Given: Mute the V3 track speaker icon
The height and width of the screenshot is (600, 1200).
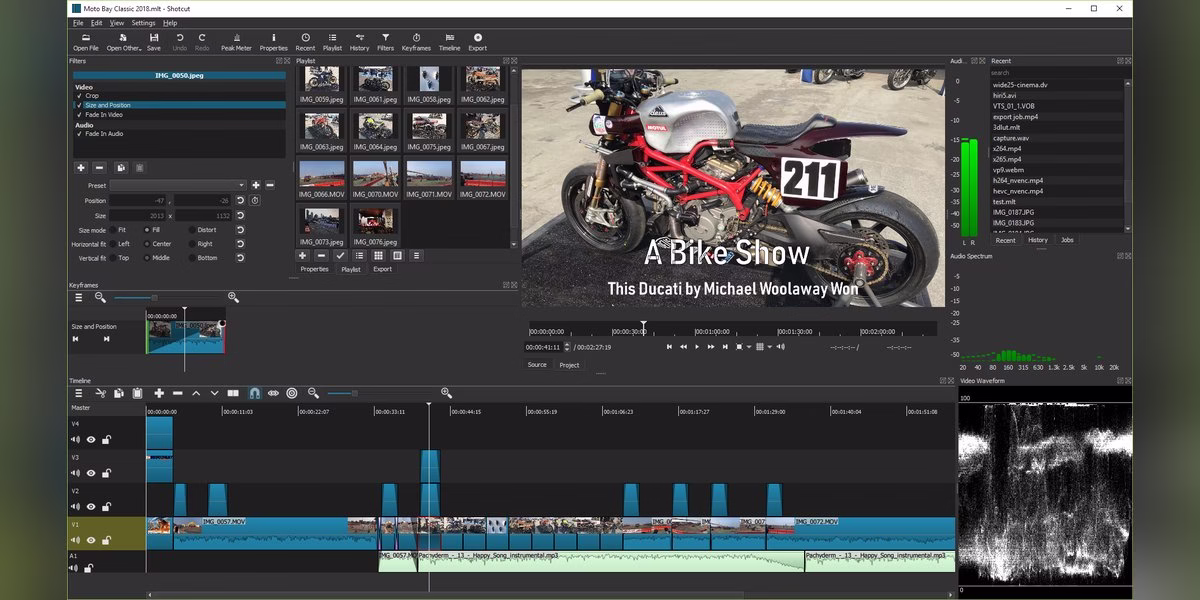Looking at the screenshot, I should (x=75, y=473).
